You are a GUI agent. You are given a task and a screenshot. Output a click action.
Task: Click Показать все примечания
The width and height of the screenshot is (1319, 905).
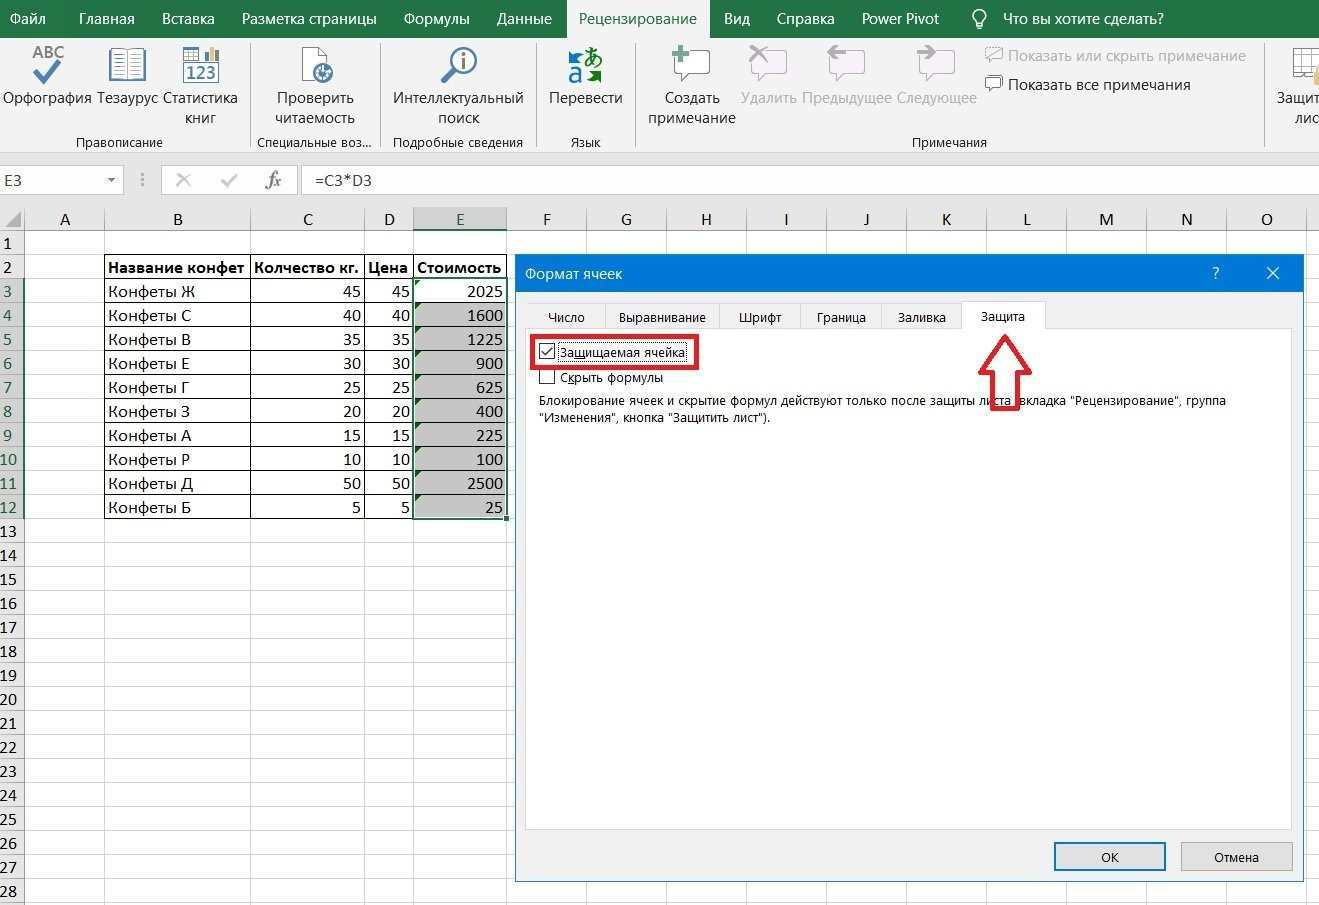(1098, 85)
